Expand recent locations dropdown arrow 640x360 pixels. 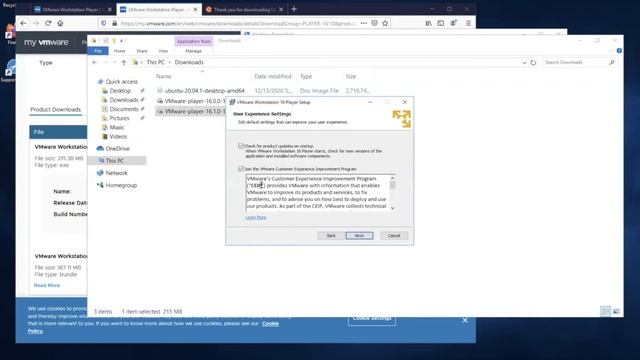click(115, 62)
